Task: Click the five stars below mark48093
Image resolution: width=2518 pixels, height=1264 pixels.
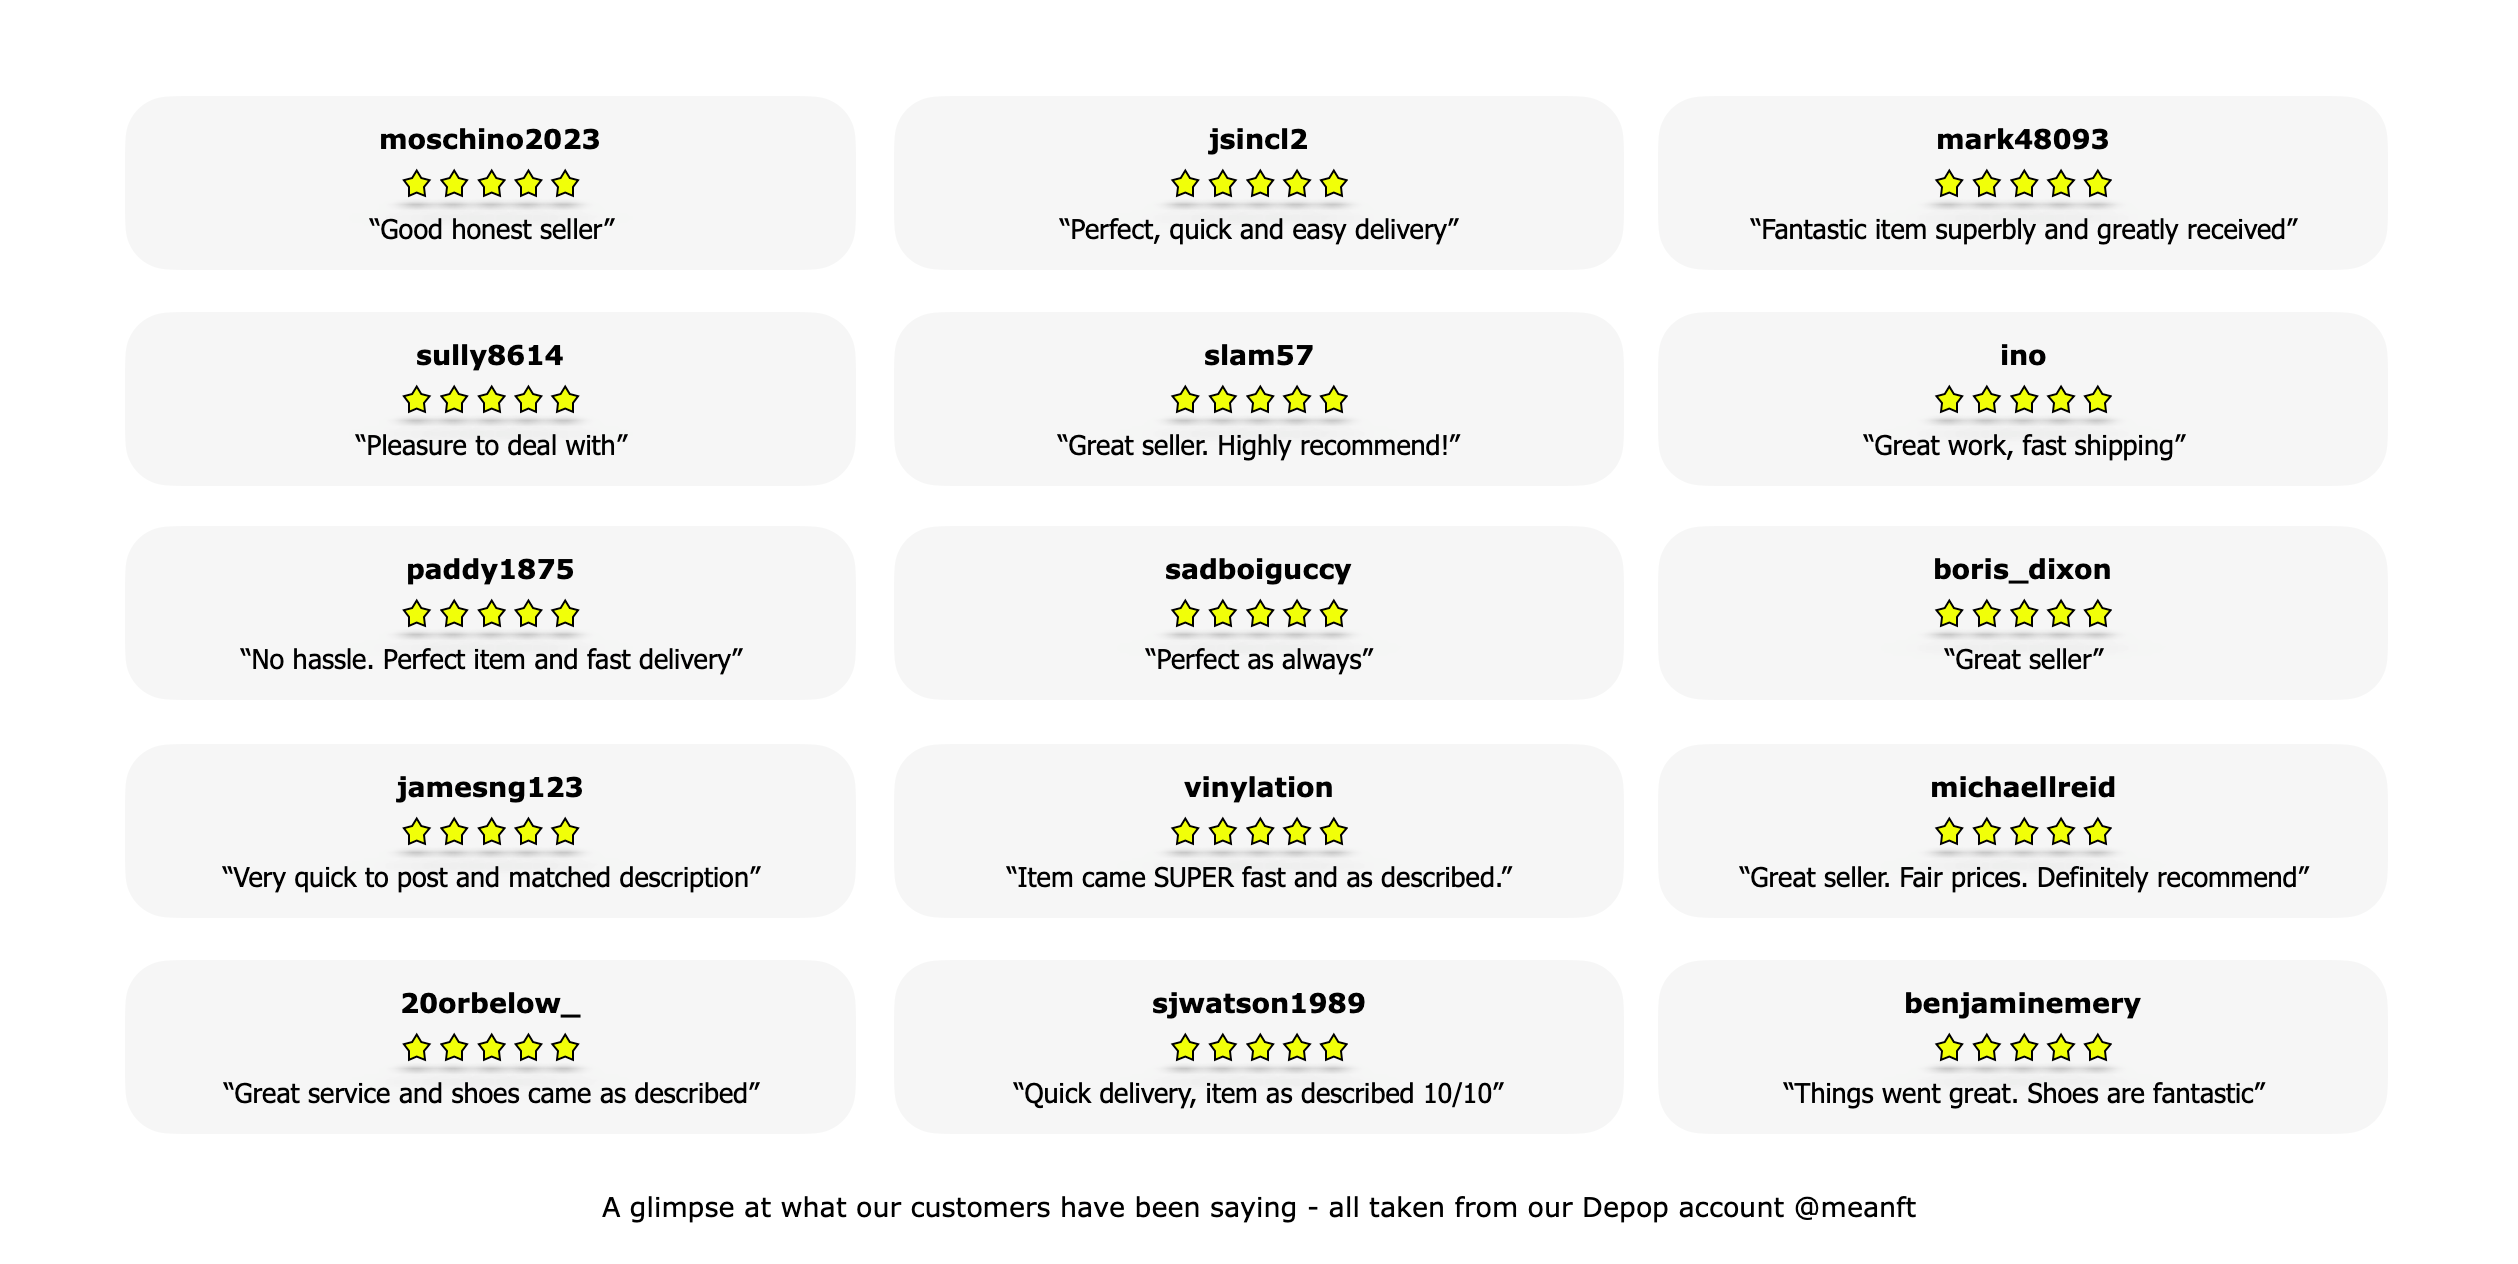Action: pos(2023,184)
